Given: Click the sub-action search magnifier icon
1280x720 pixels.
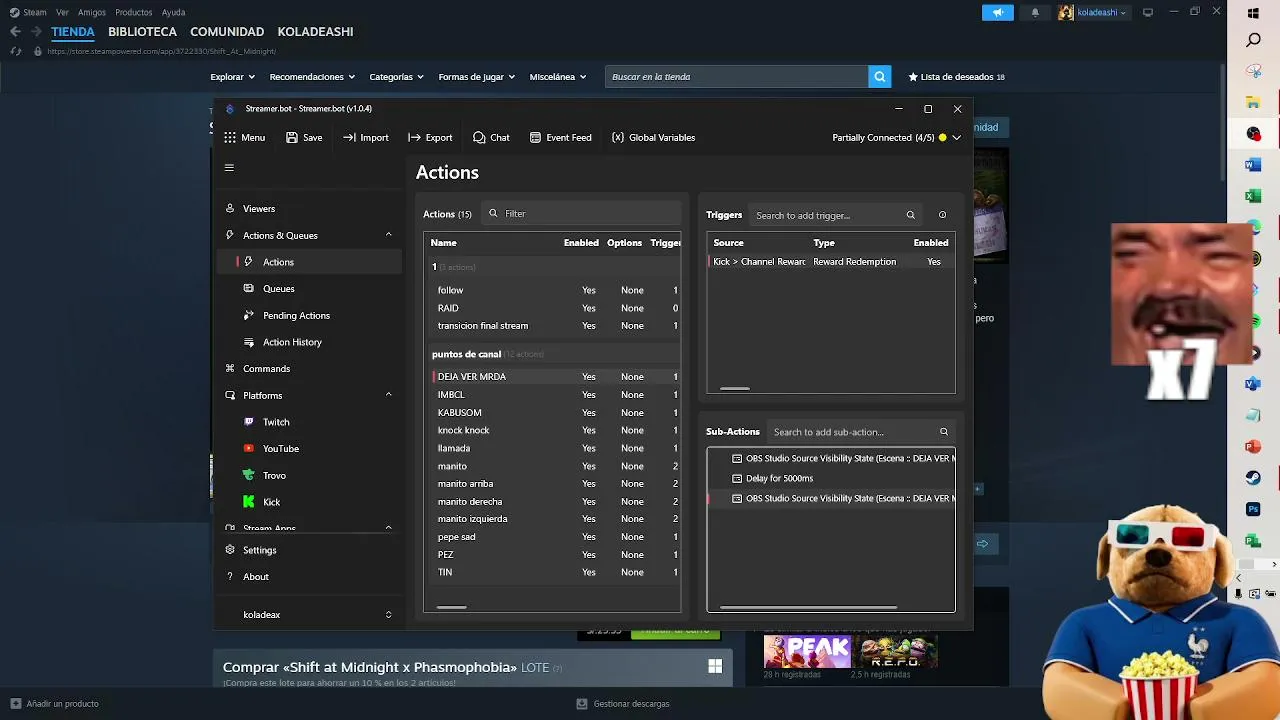Looking at the screenshot, I should [x=943, y=432].
